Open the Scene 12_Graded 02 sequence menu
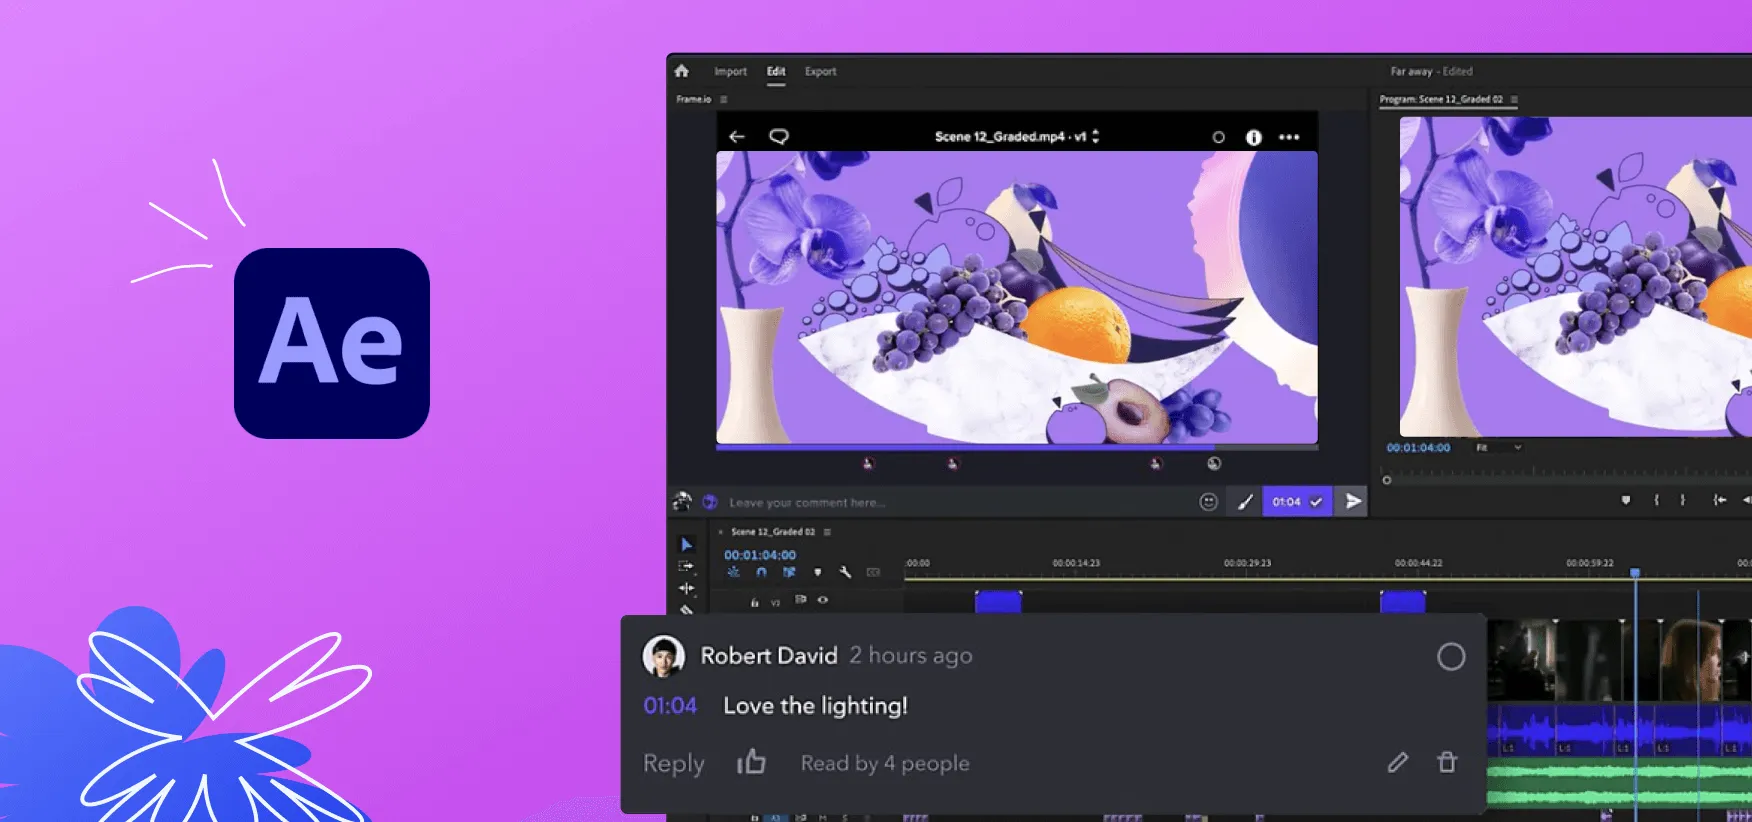Image resolution: width=1752 pixels, height=822 pixels. pos(827,532)
